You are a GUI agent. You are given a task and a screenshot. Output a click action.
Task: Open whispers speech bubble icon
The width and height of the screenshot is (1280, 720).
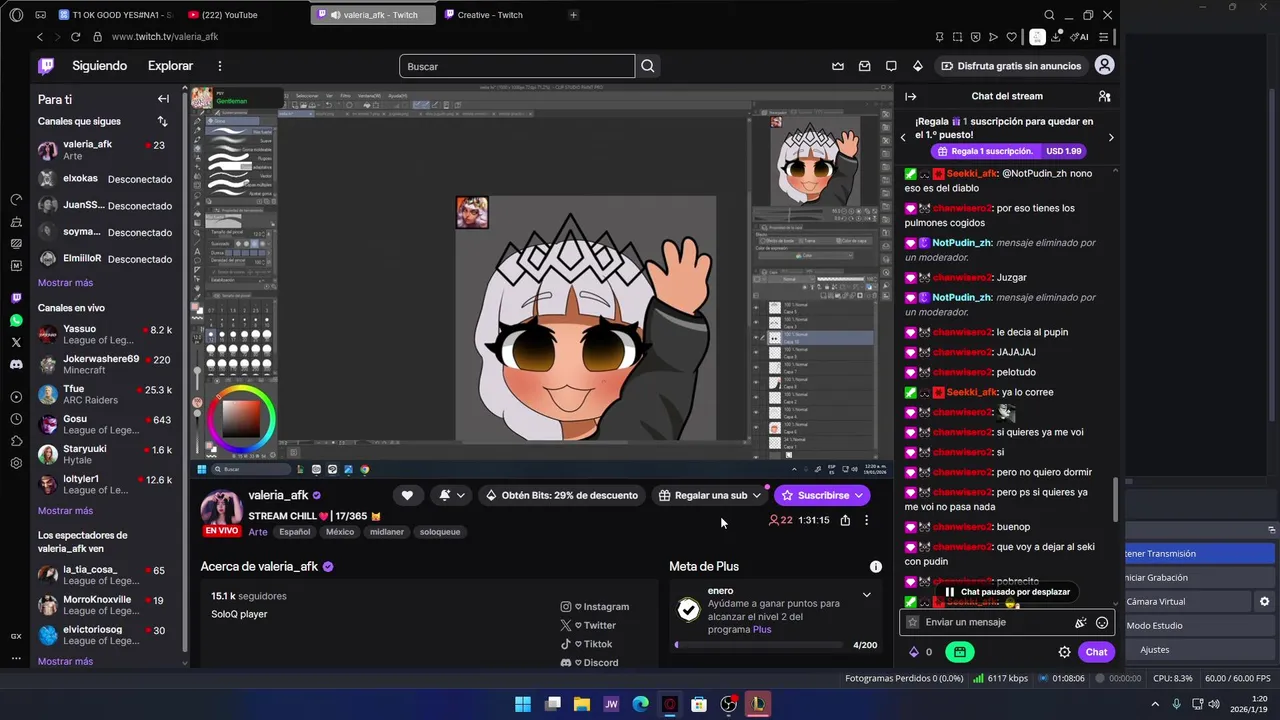click(891, 66)
